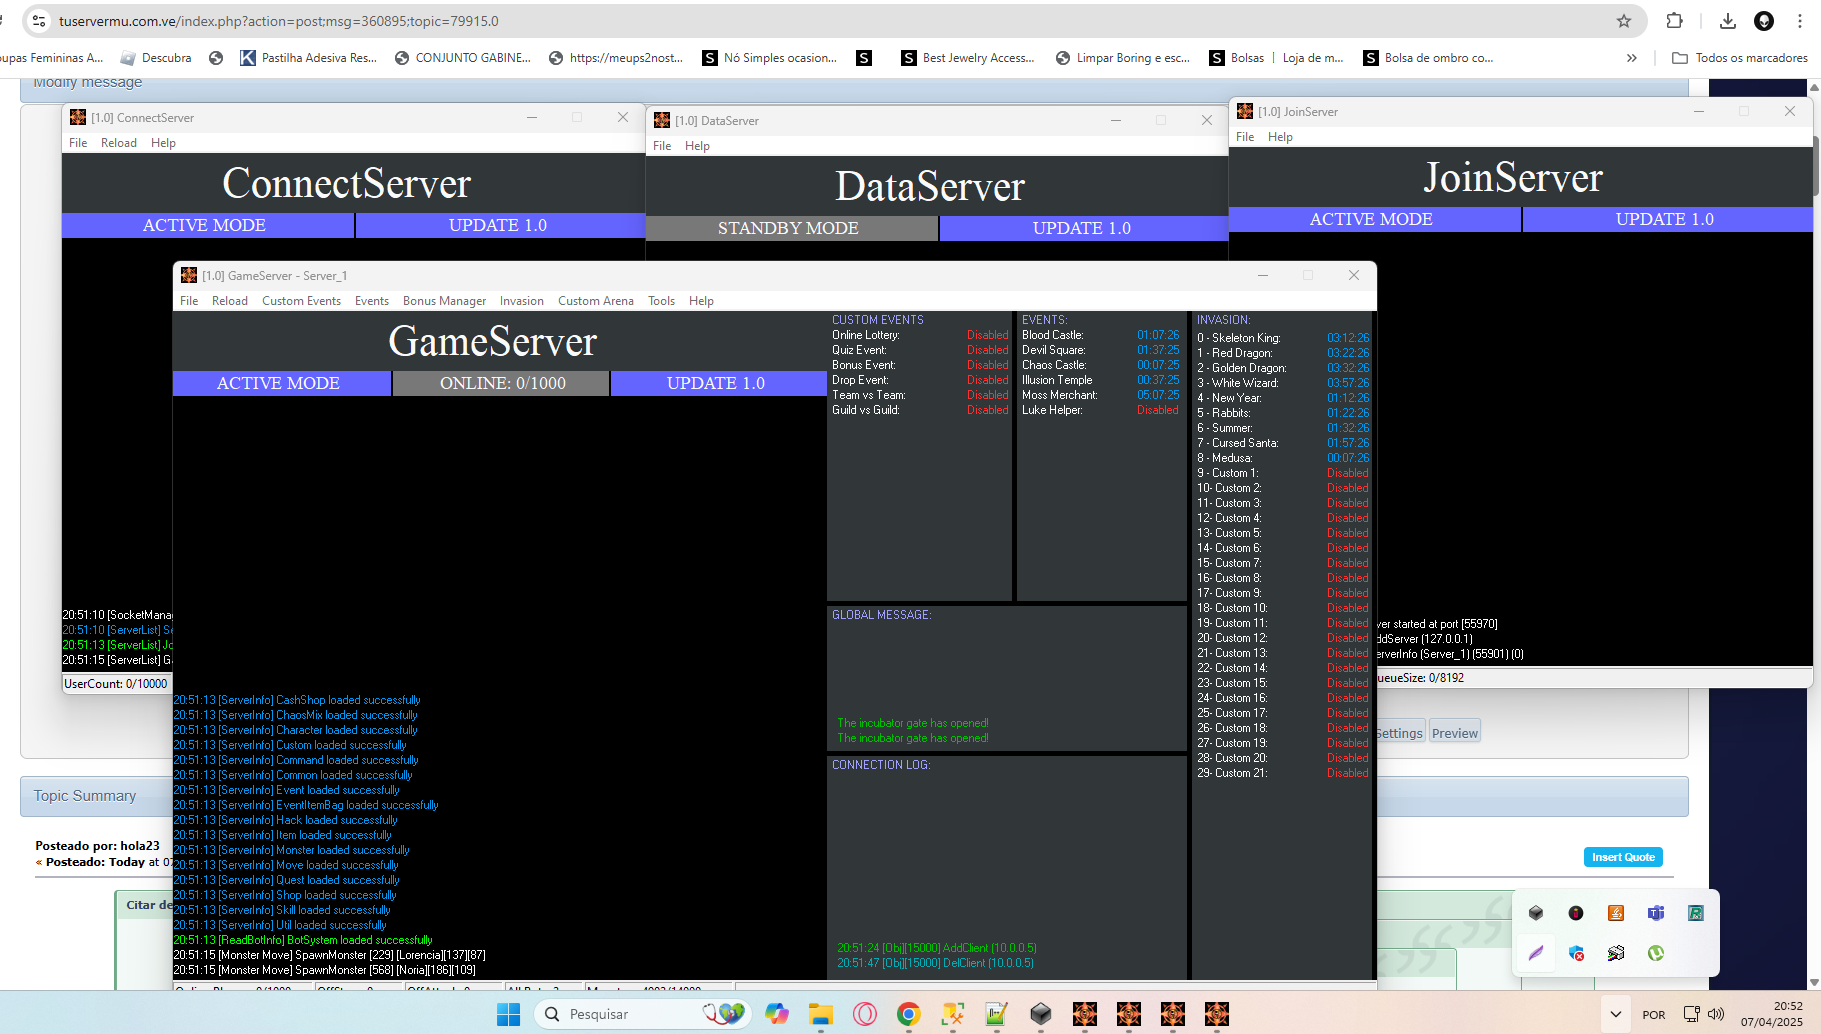Screen dimensions: 1821x1034
Task: Open Copilot from the taskbar
Action: [x=777, y=1014]
